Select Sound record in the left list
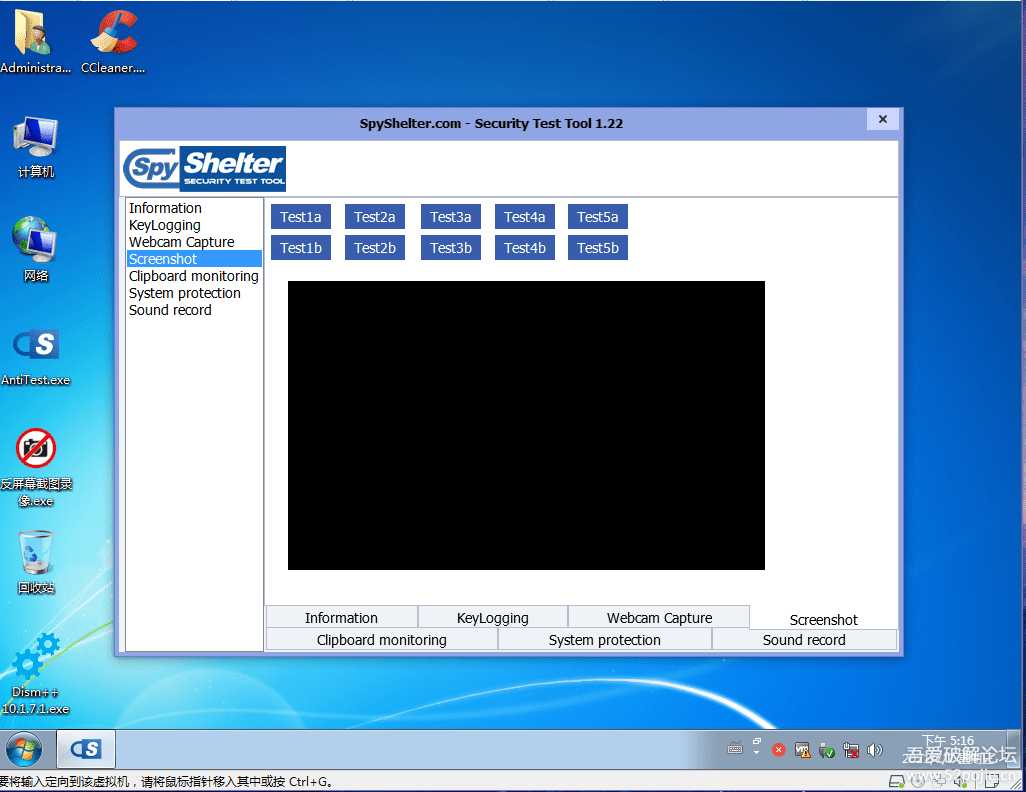Image resolution: width=1026 pixels, height=792 pixels. tap(170, 310)
